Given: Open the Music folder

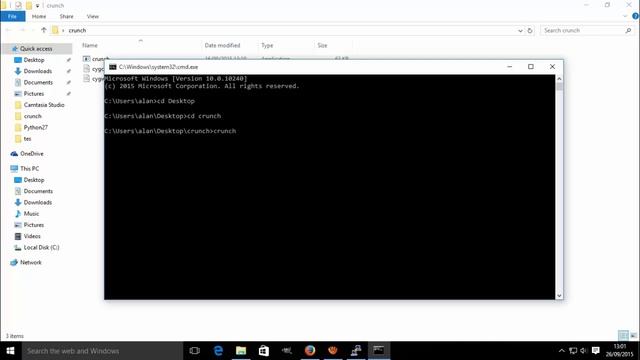Looking at the screenshot, I should [x=31, y=213].
